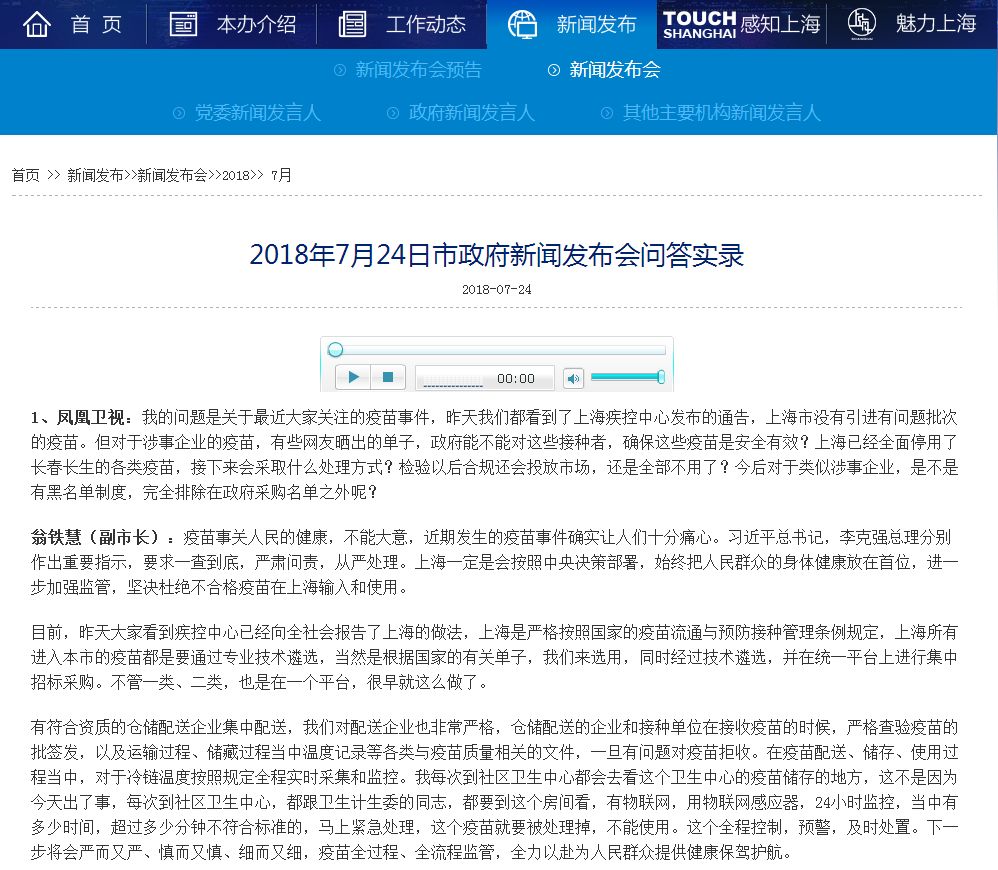Mute audio with the speaker icon
Image resolution: width=998 pixels, height=870 pixels.
tap(573, 379)
